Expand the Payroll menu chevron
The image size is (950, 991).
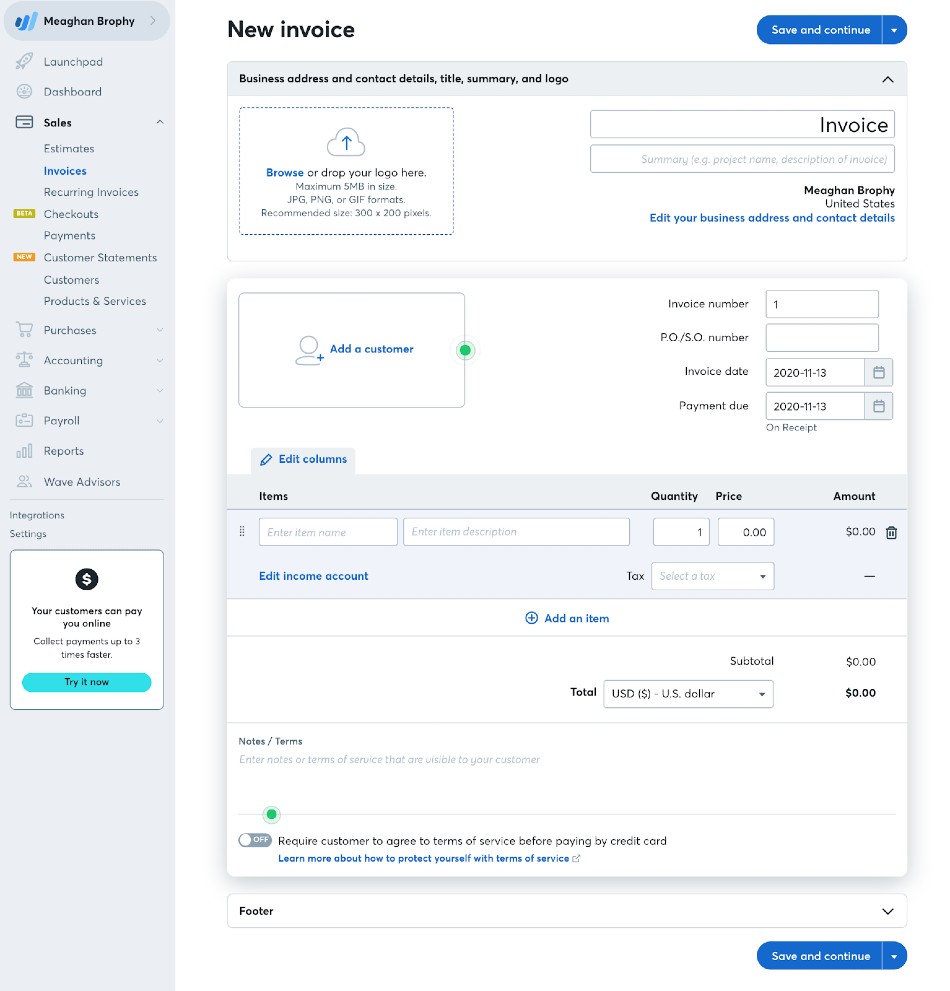point(160,421)
